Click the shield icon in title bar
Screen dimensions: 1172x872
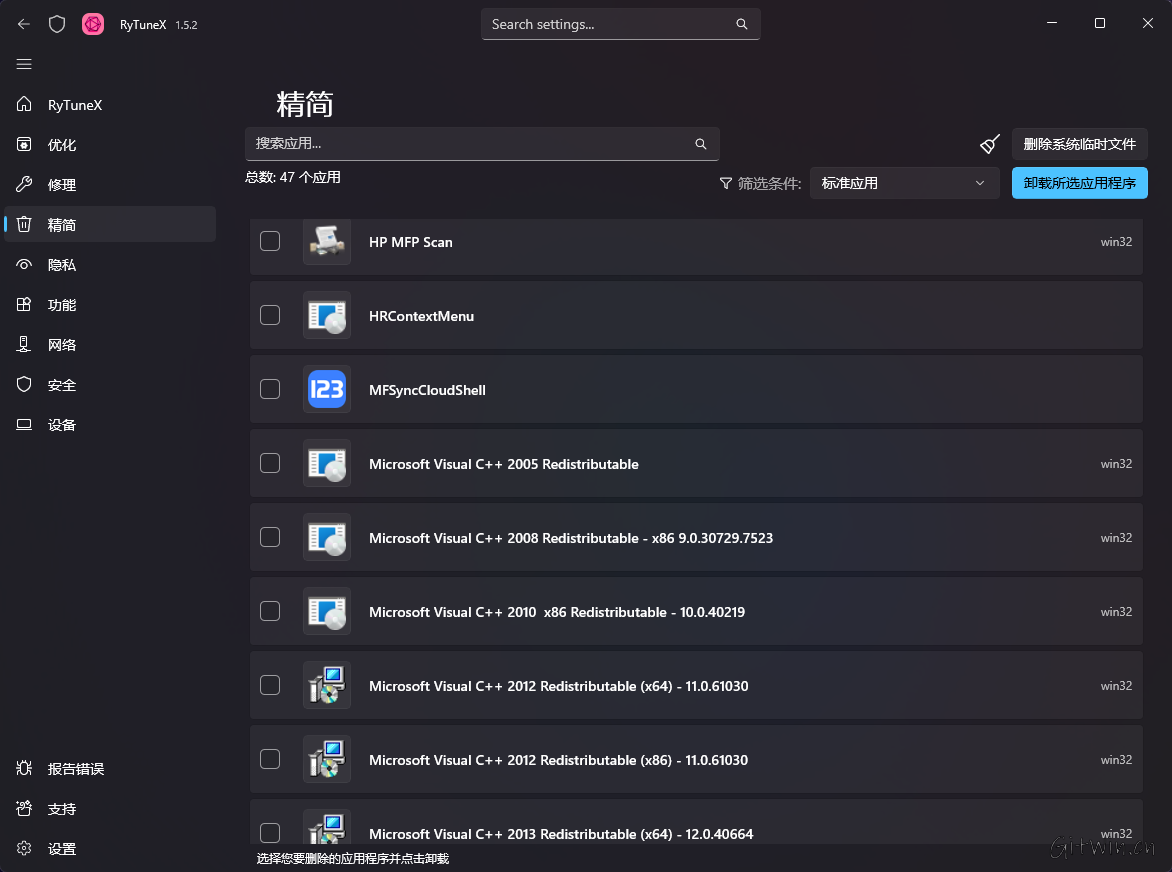point(57,24)
